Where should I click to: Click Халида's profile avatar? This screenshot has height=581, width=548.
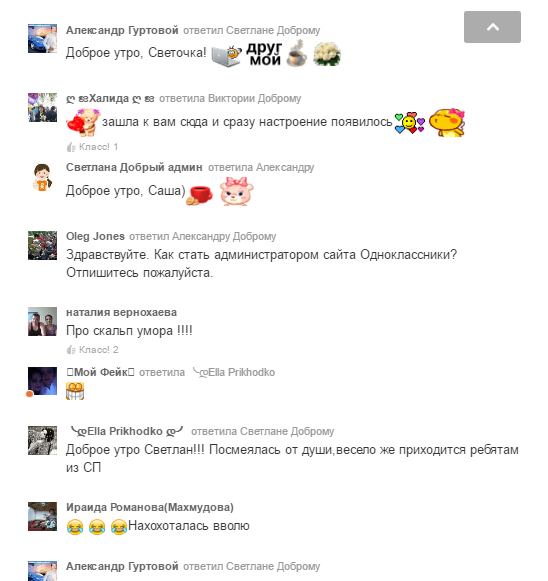[43, 107]
